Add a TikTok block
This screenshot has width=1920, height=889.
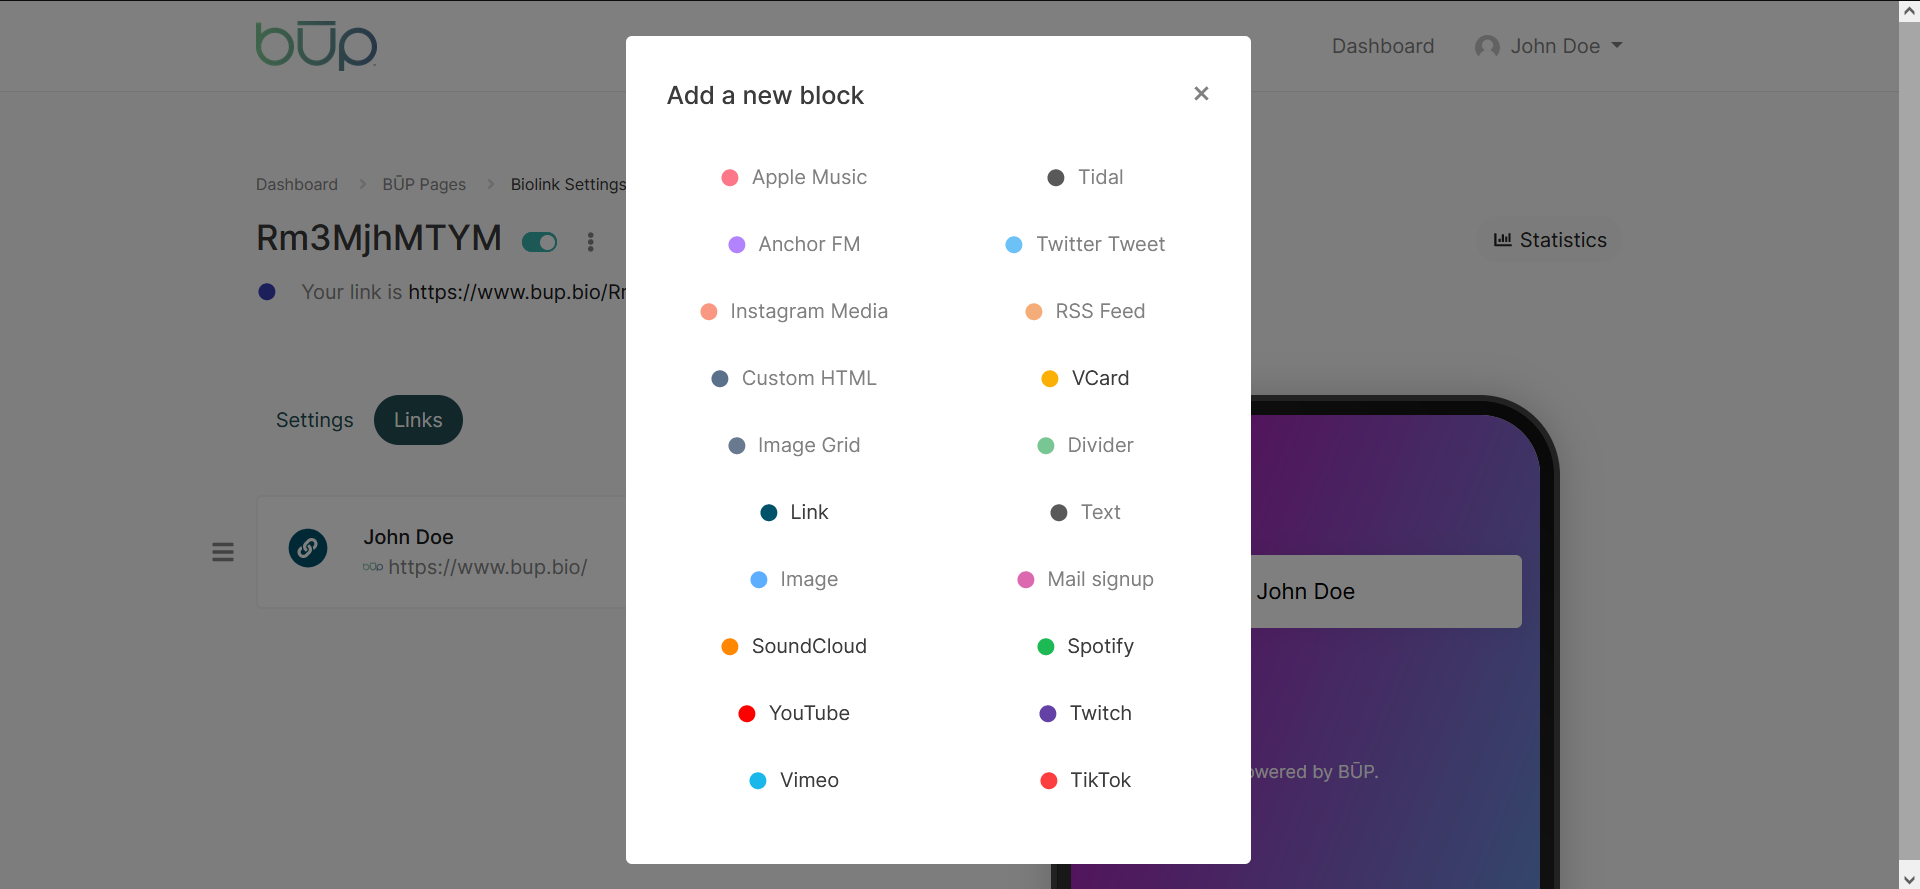click(1085, 780)
